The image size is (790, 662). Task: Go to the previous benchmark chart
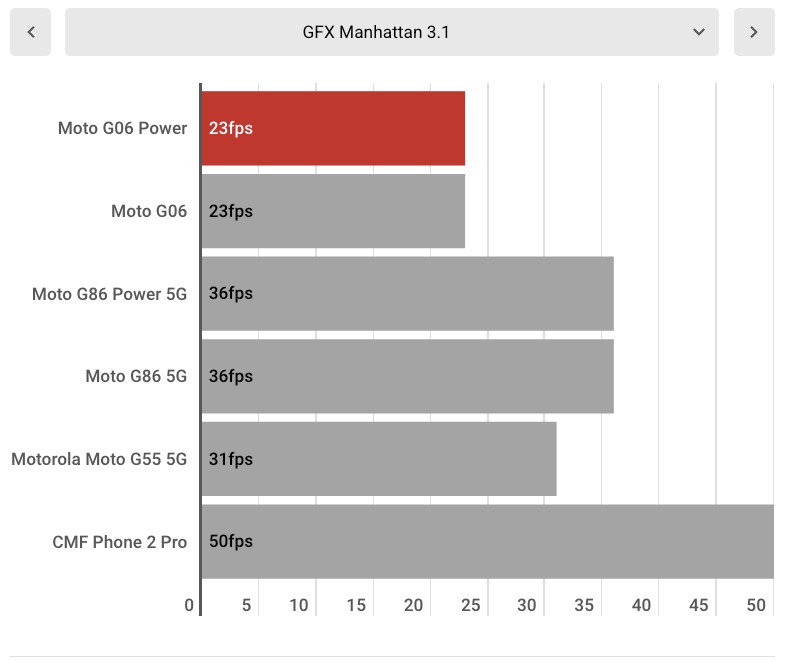[31, 32]
